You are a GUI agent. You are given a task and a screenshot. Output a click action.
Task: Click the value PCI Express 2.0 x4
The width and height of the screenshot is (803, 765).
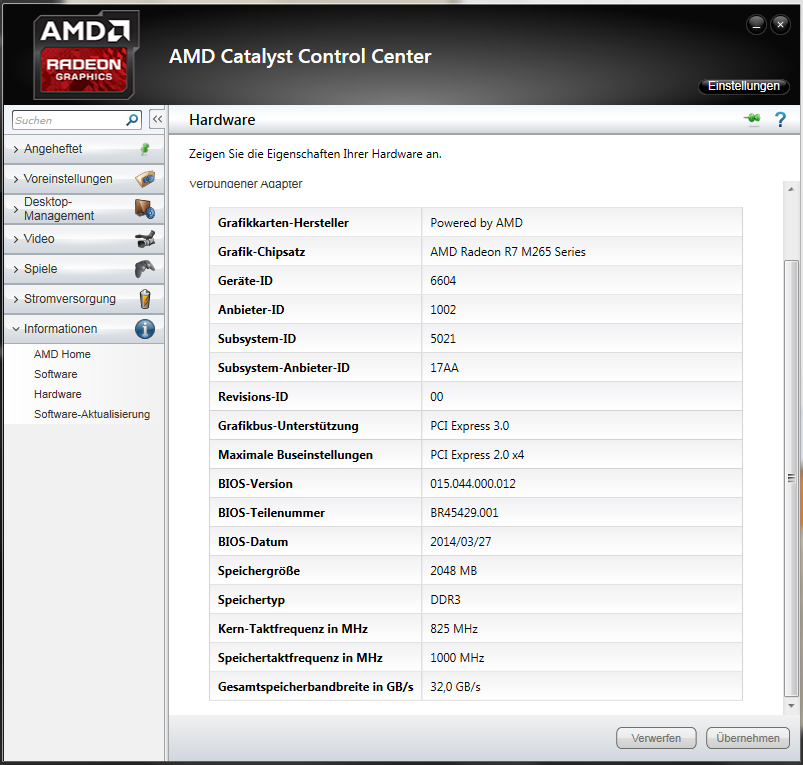tap(477, 455)
